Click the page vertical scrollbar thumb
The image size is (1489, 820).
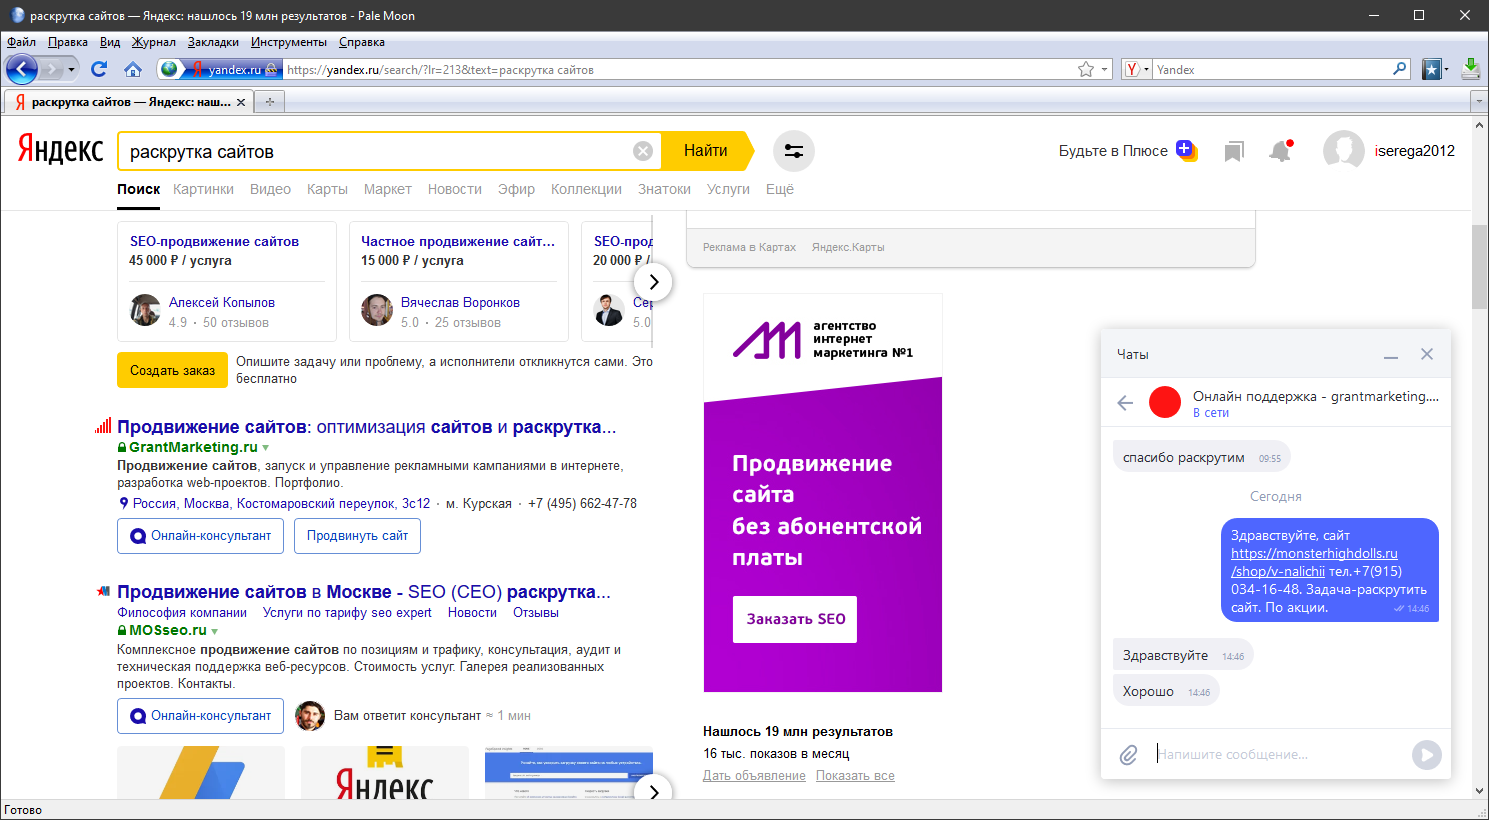(x=1480, y=267)
